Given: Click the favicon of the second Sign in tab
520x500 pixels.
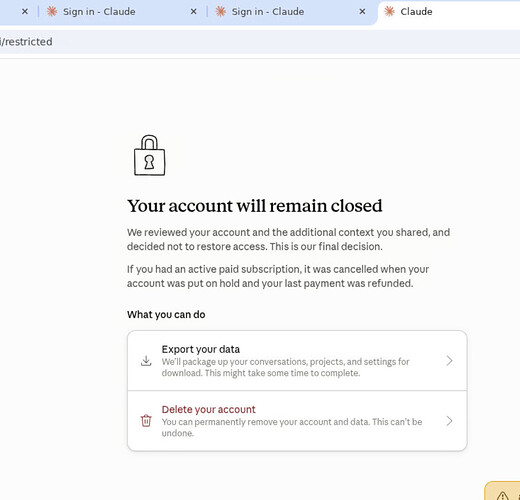Looking at the screenshot, I should (x=220, y=12).
